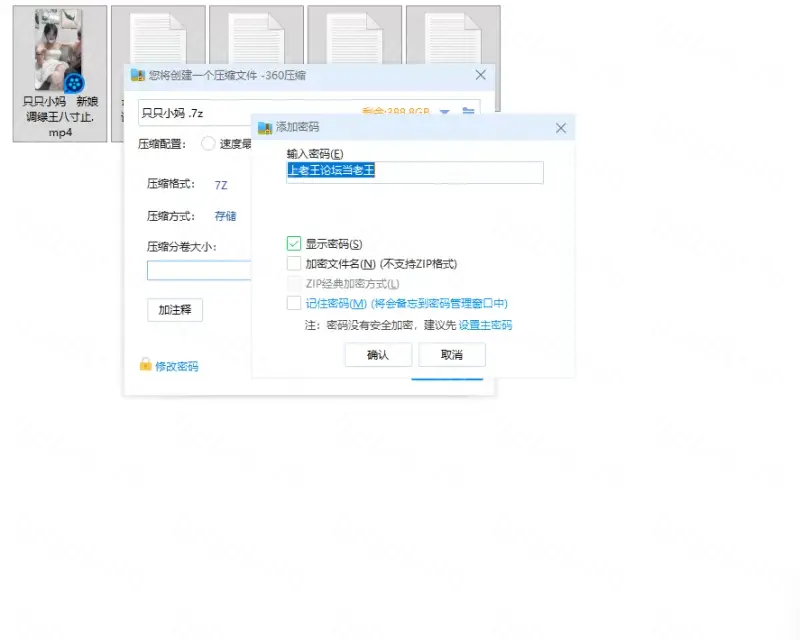The image size is (800, 640).
Task: Open the 设置主密码 link
Action: click(485, 325)
